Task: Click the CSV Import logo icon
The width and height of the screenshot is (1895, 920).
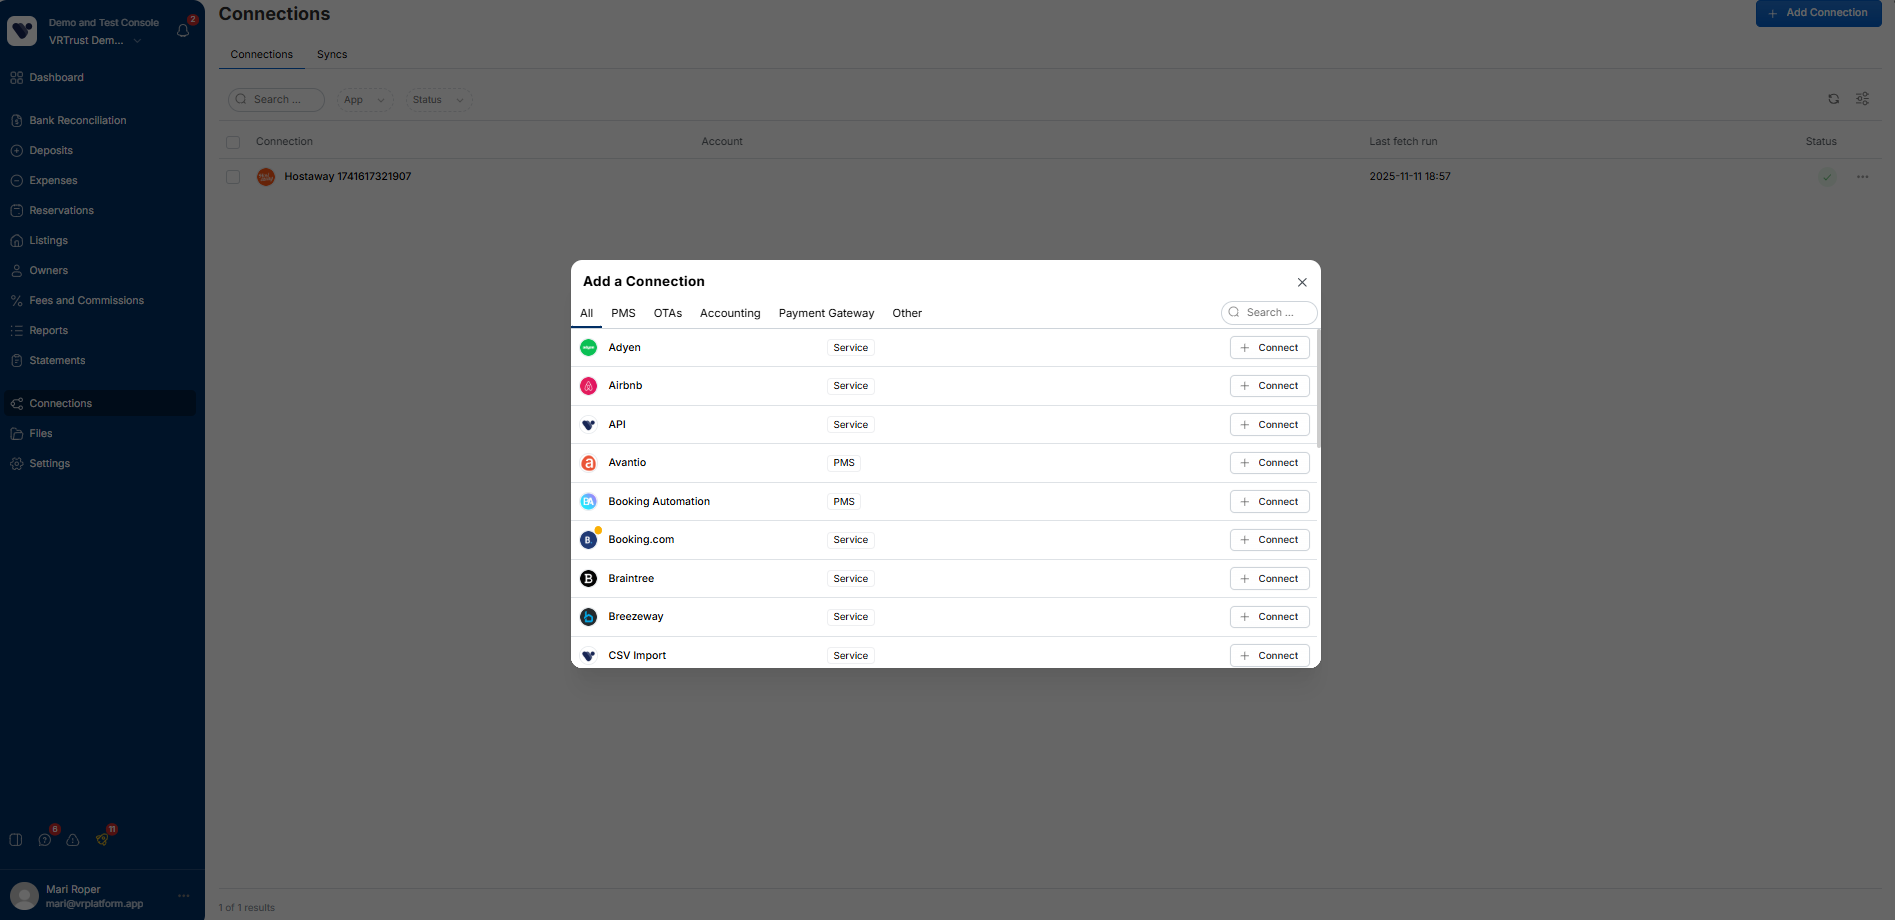Action: pyautogui.click(x=588, y=656)
